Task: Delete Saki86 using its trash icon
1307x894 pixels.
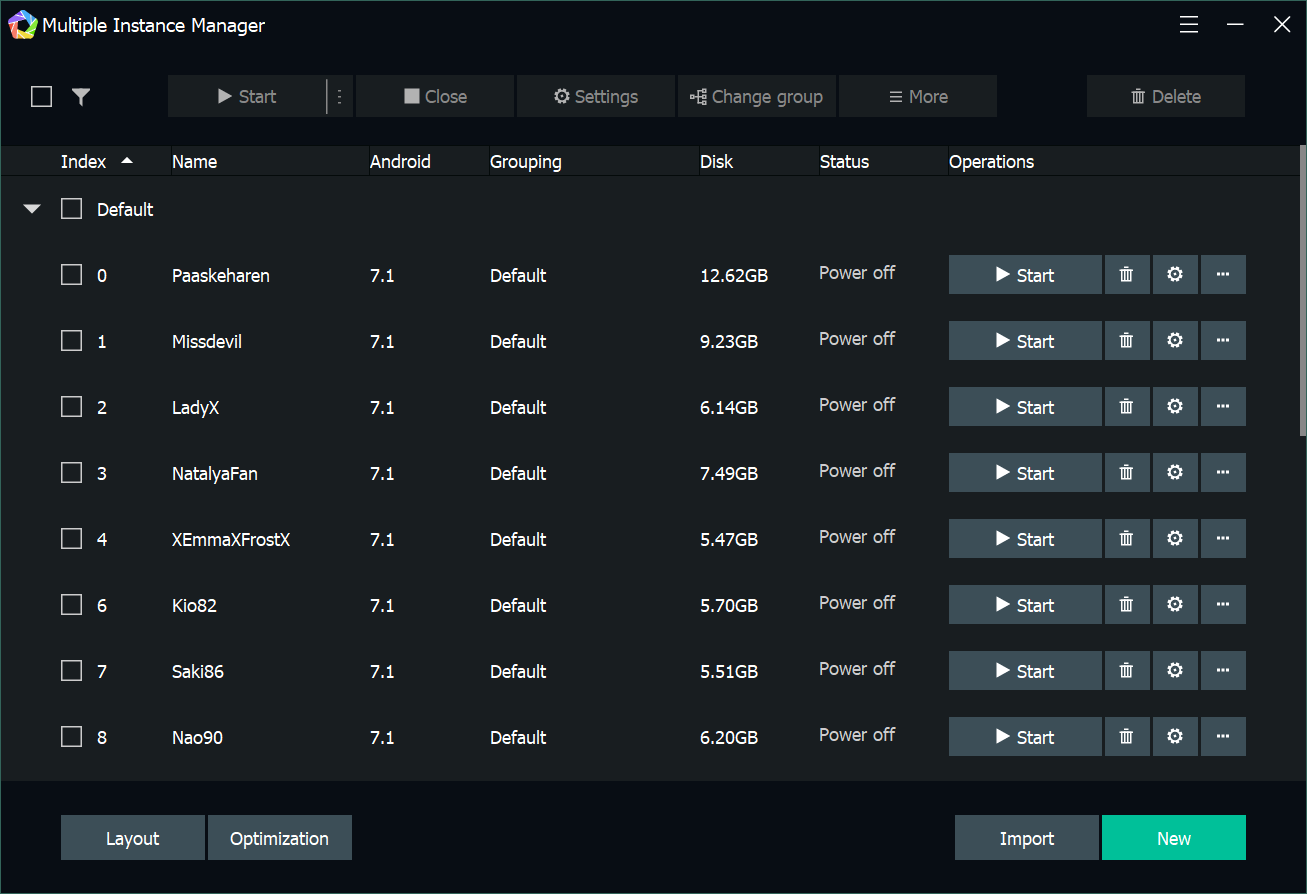Action: point(1126,671)
